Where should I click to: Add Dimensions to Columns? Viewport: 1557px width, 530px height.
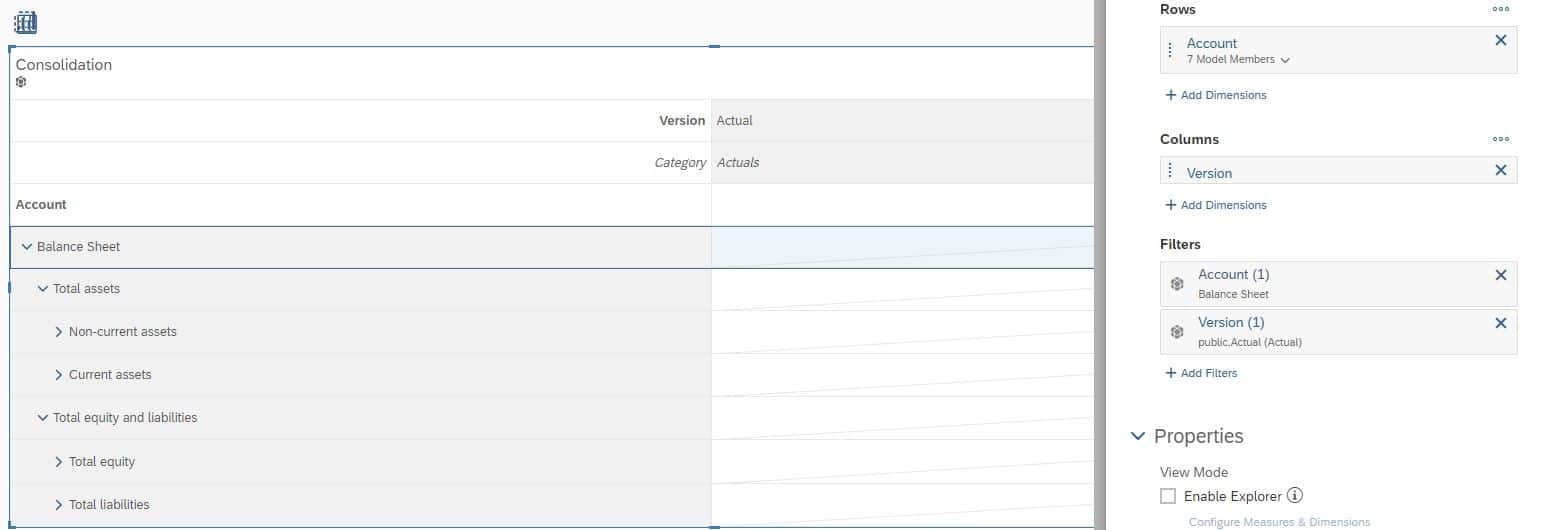(x=1216, y=205)
